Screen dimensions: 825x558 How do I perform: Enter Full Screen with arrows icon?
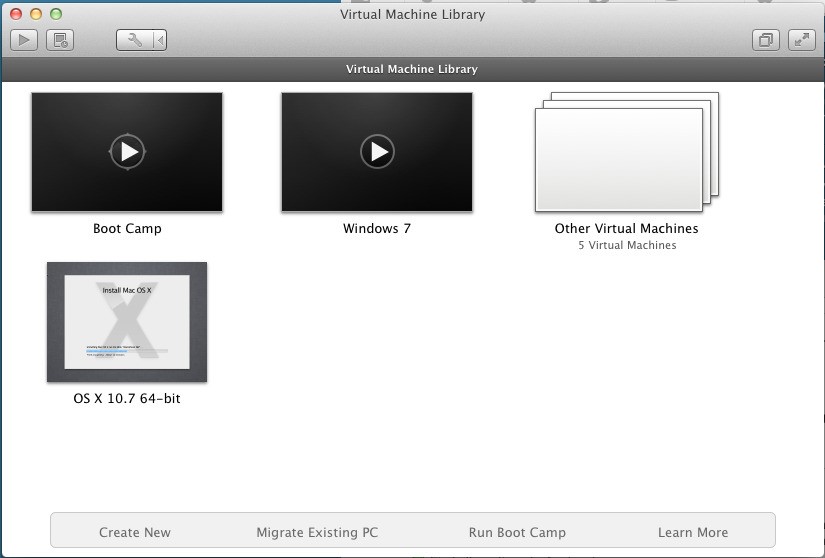[x=801, y=40]
